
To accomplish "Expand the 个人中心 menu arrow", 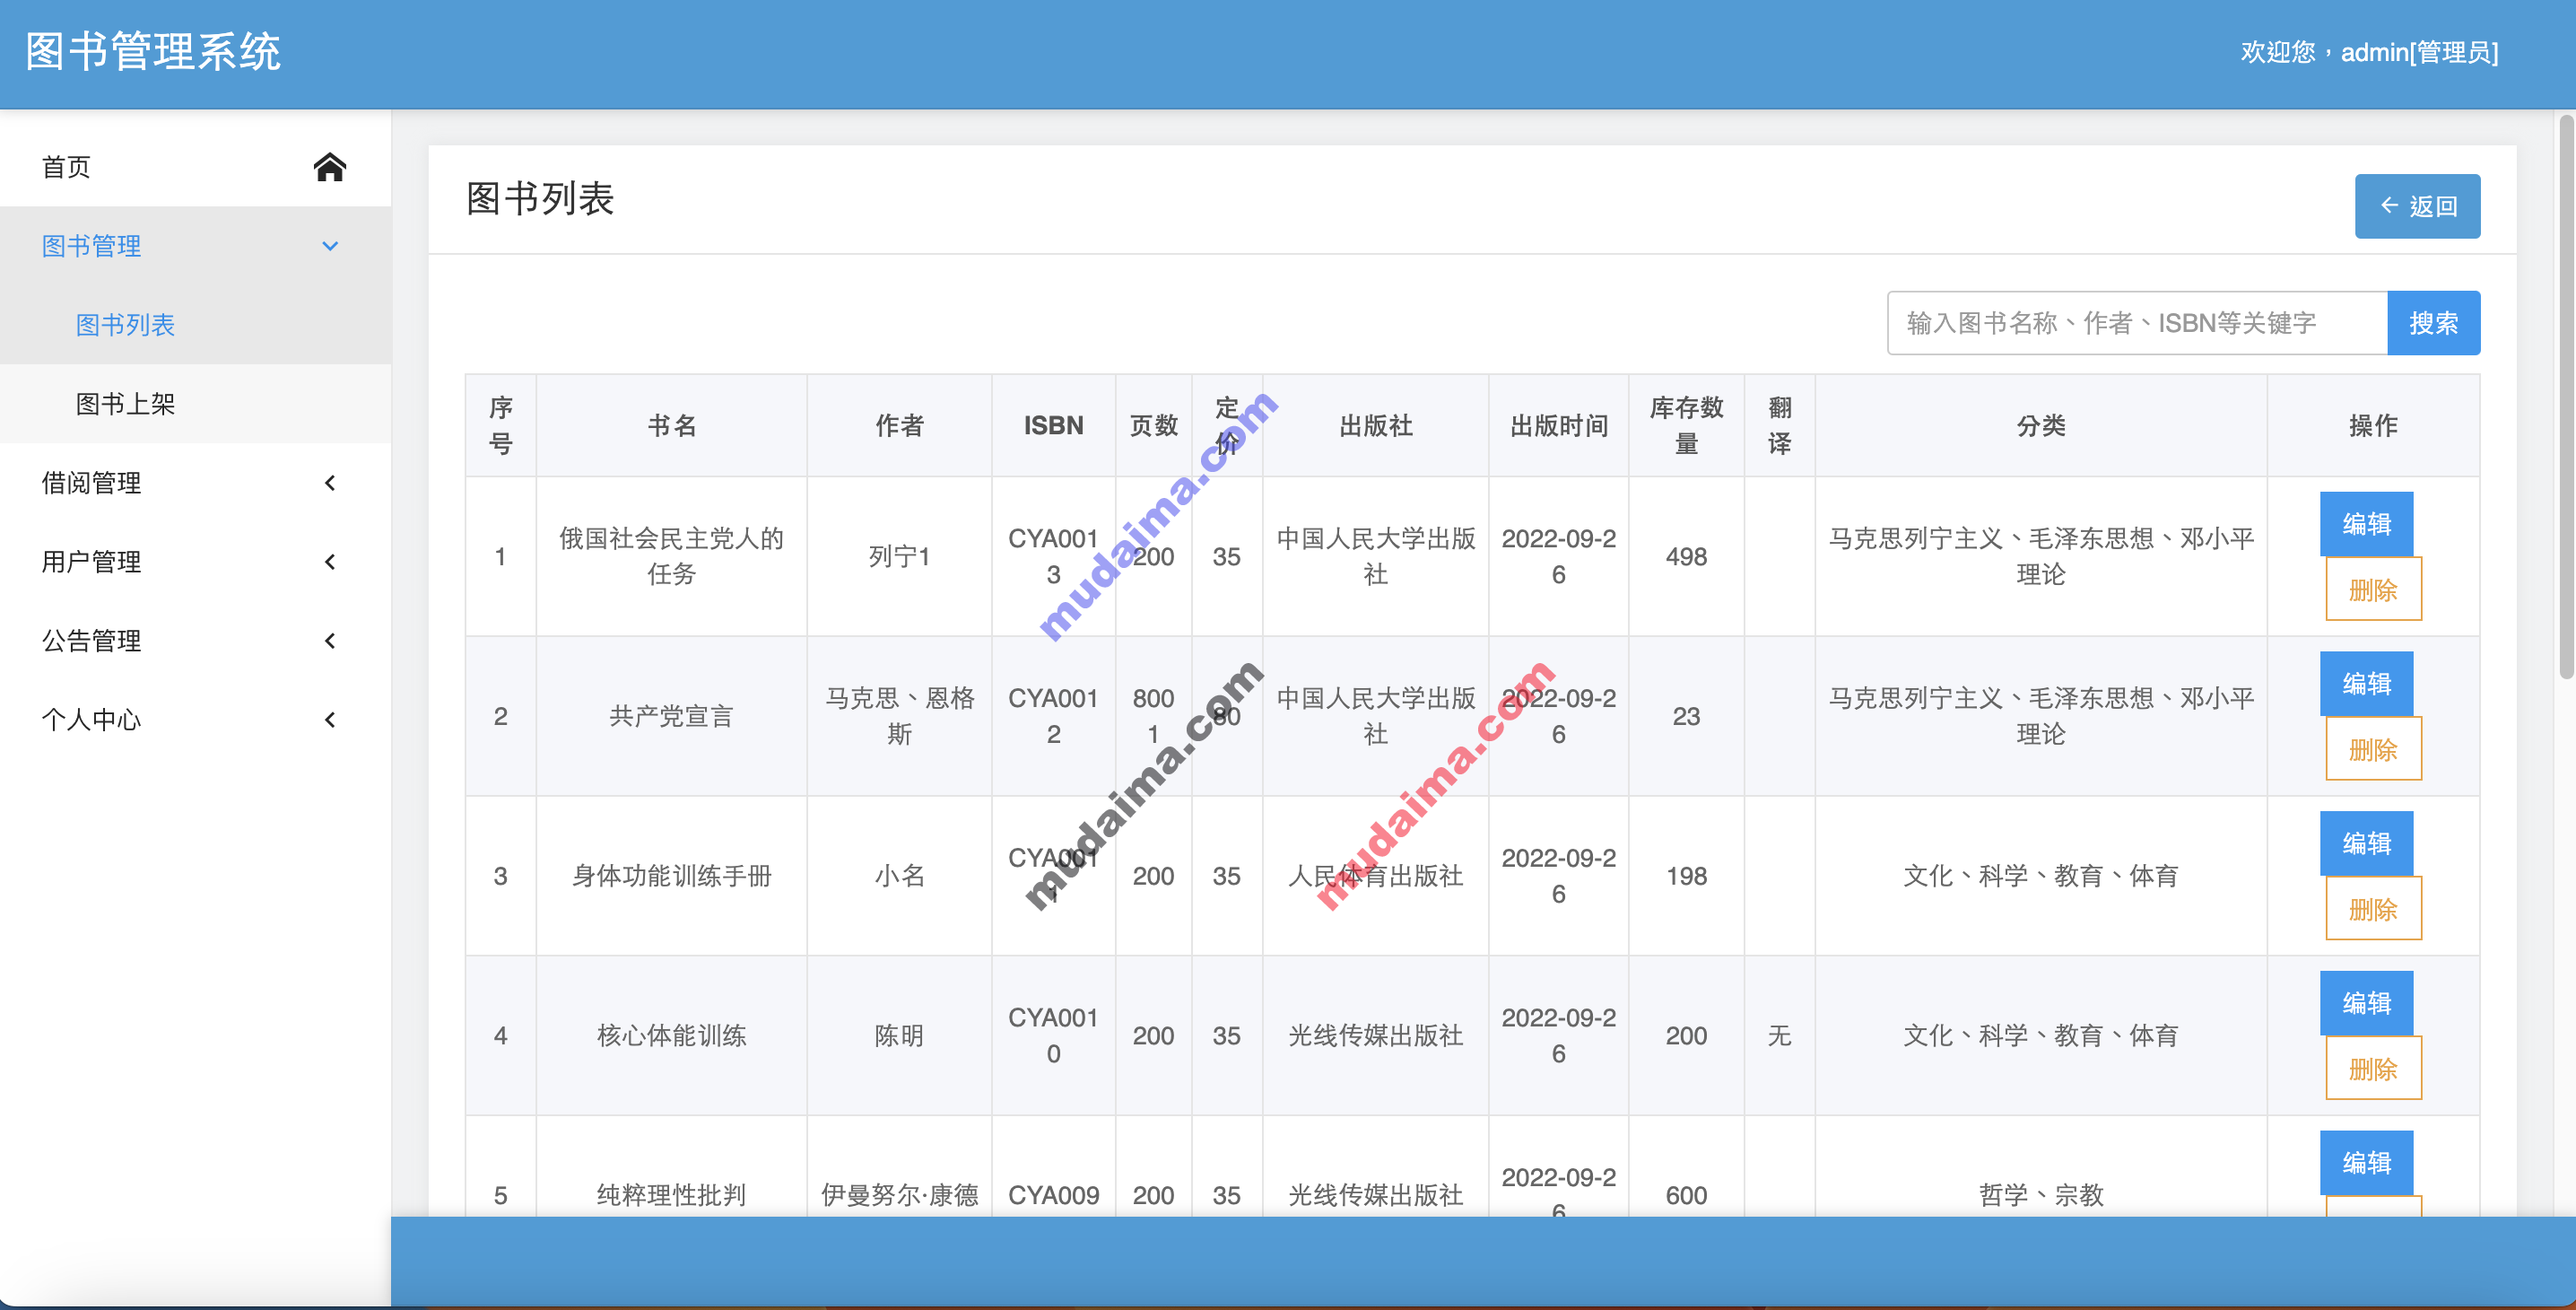I will point(330,720).
